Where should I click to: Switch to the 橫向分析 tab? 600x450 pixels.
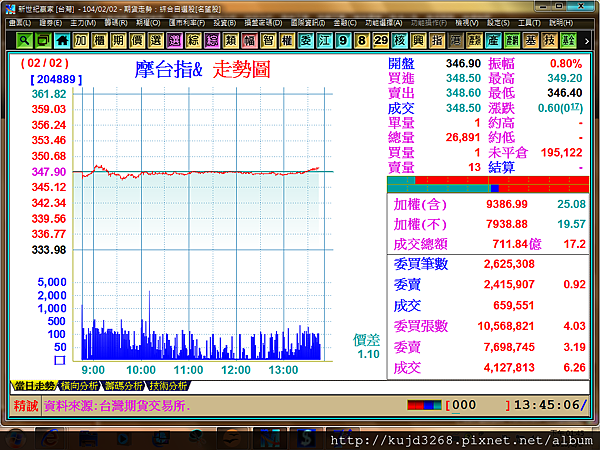pos(79,386)
